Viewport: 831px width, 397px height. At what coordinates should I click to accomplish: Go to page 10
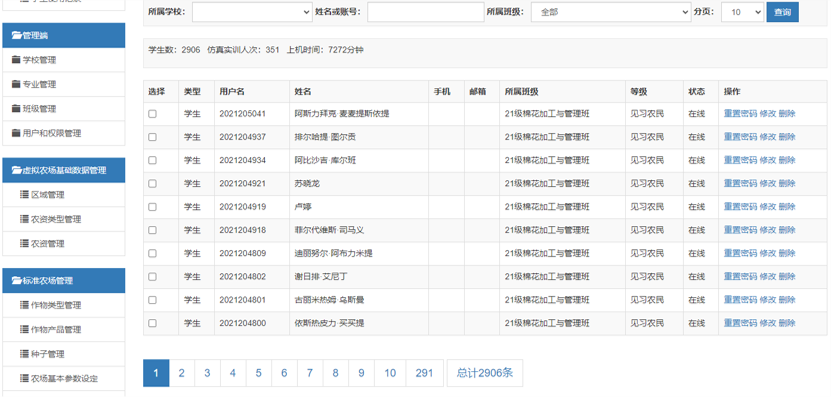click(x=390, y=373)
